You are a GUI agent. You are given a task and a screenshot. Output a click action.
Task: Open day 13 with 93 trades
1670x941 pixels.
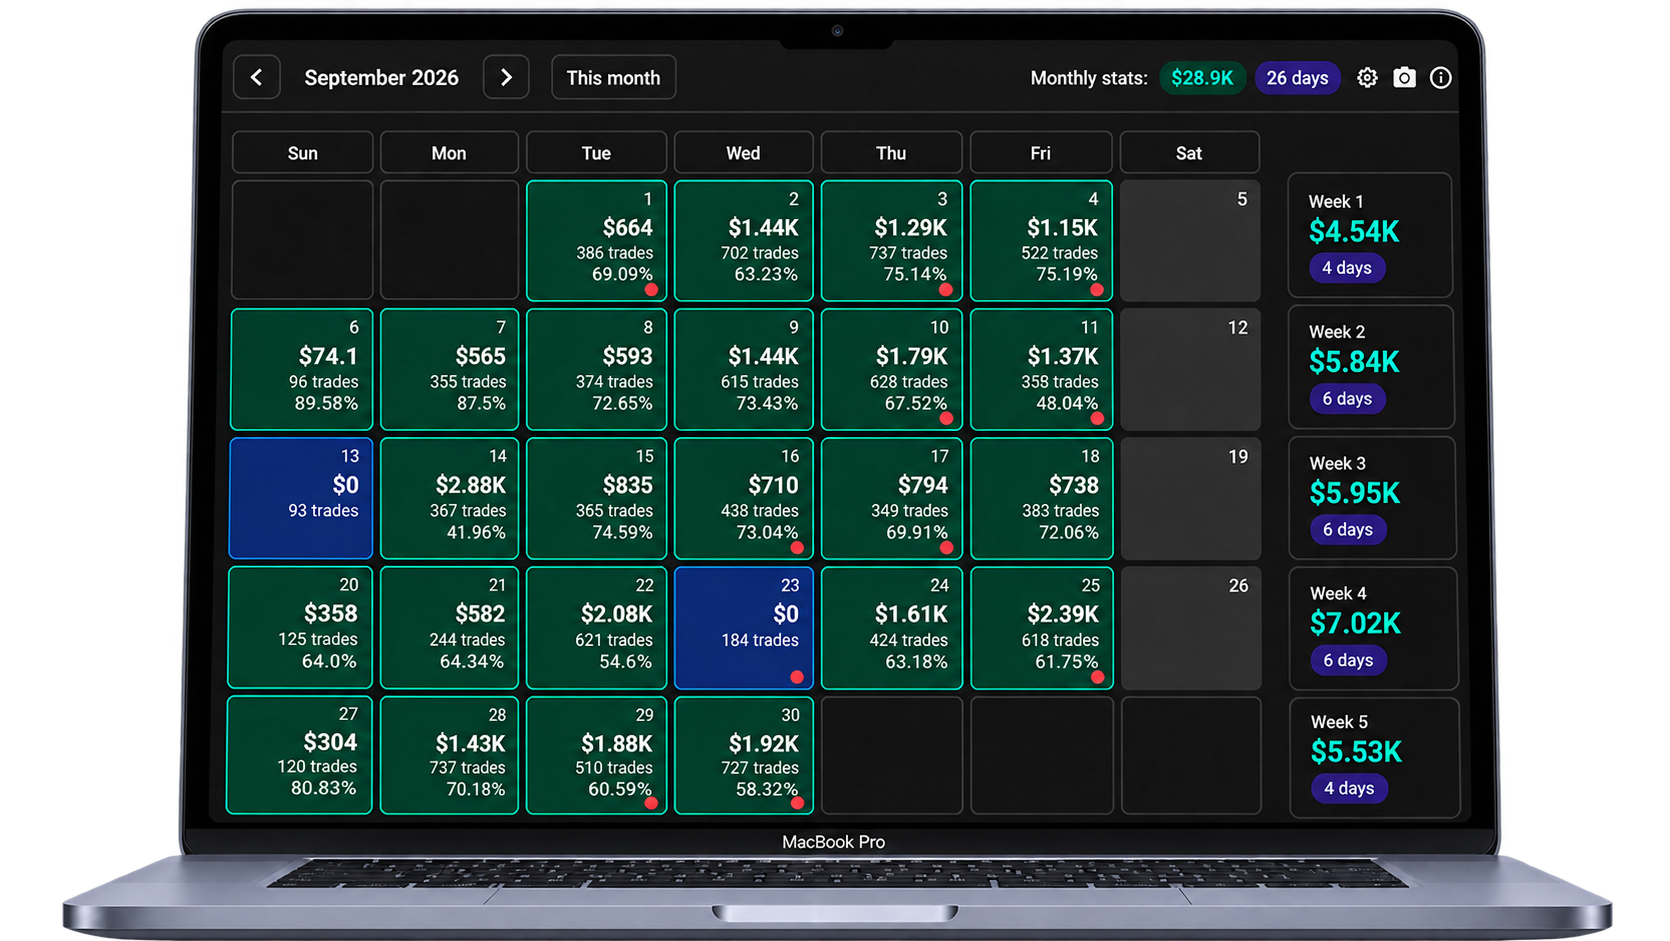coord(301,498)
